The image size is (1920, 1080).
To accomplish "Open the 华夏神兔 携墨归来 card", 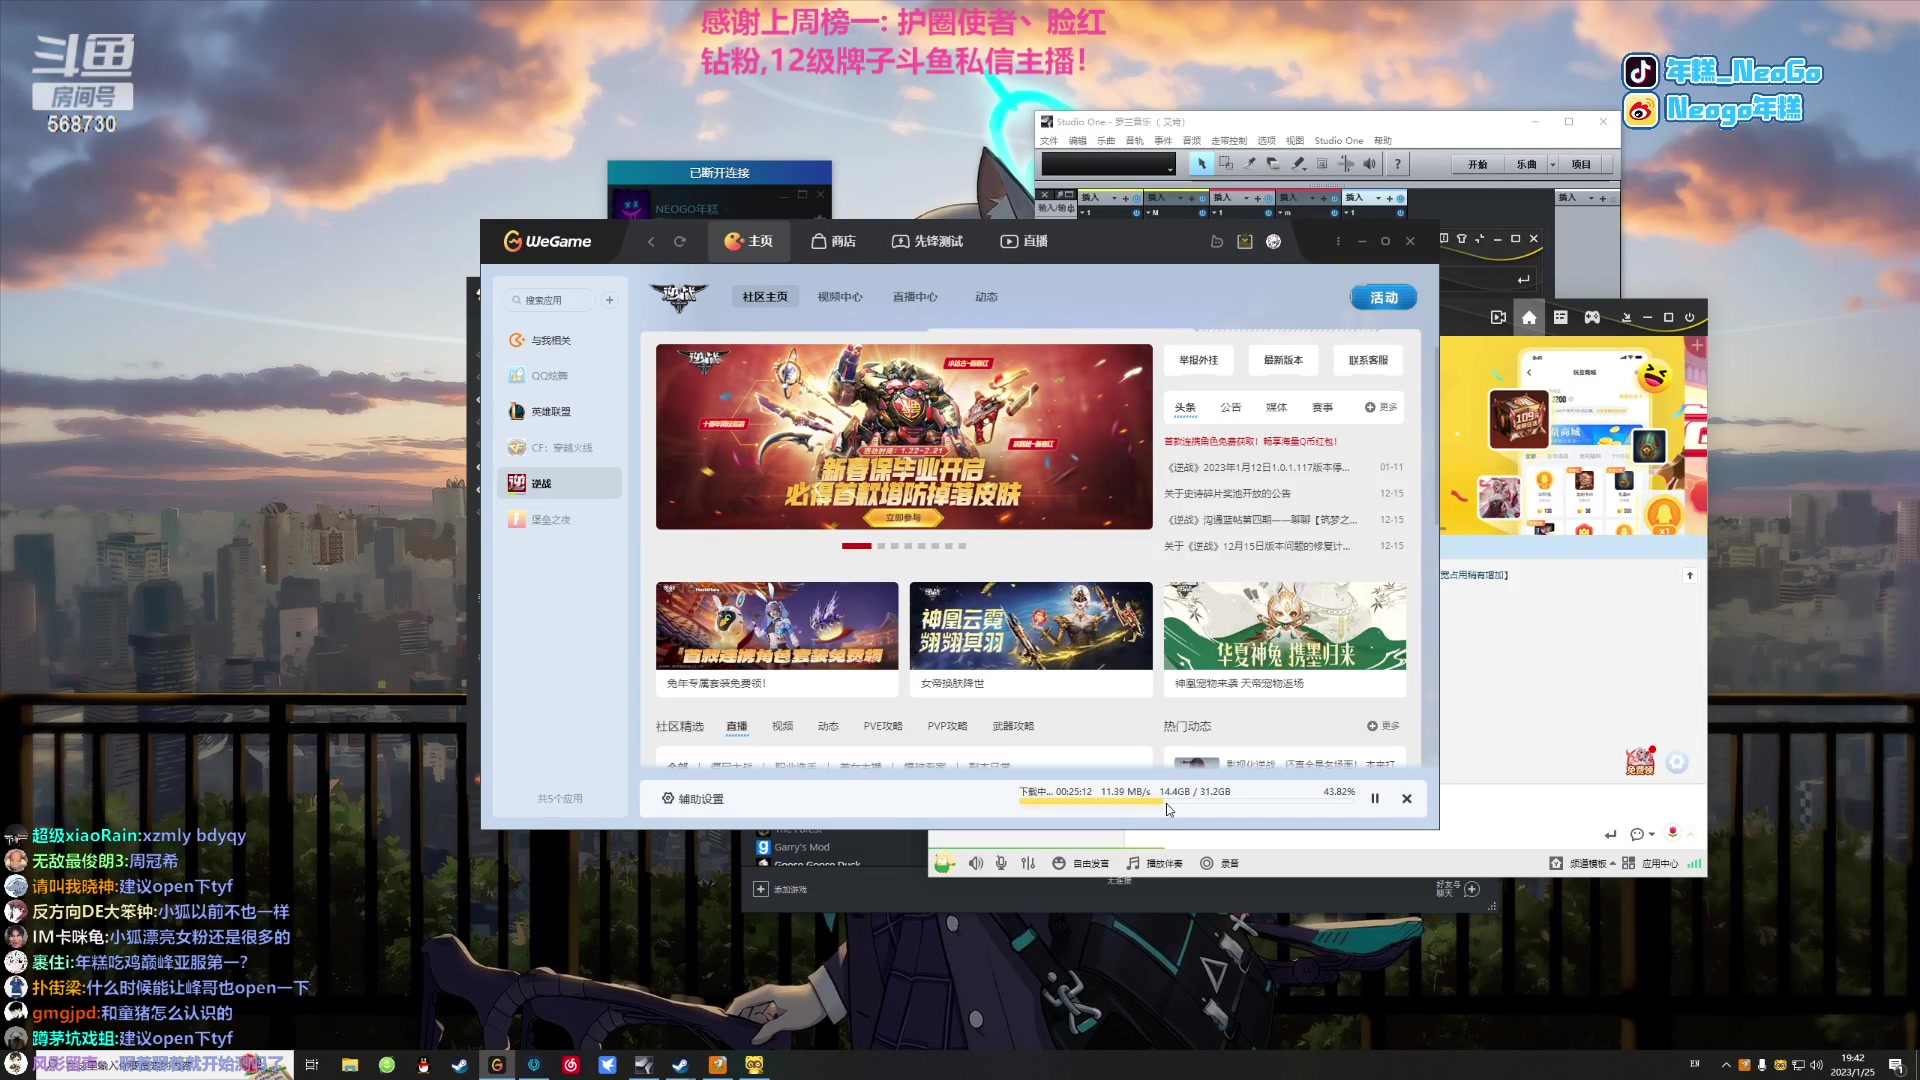I will (x=1285, y=639).
